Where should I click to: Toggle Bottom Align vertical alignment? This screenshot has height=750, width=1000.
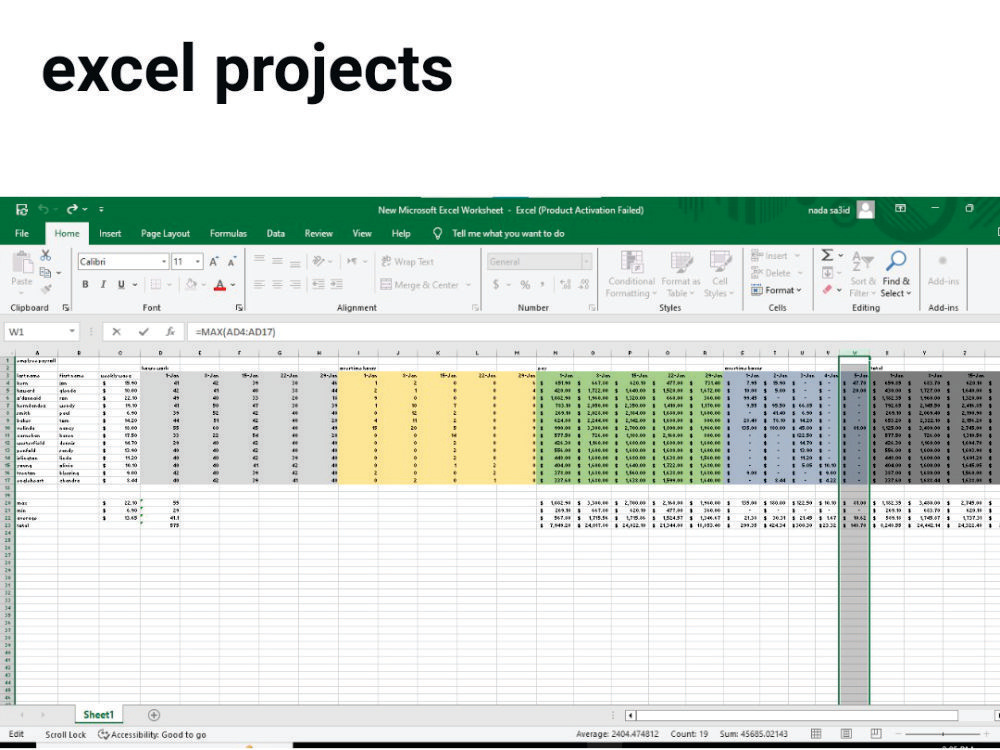pos(295,261)
